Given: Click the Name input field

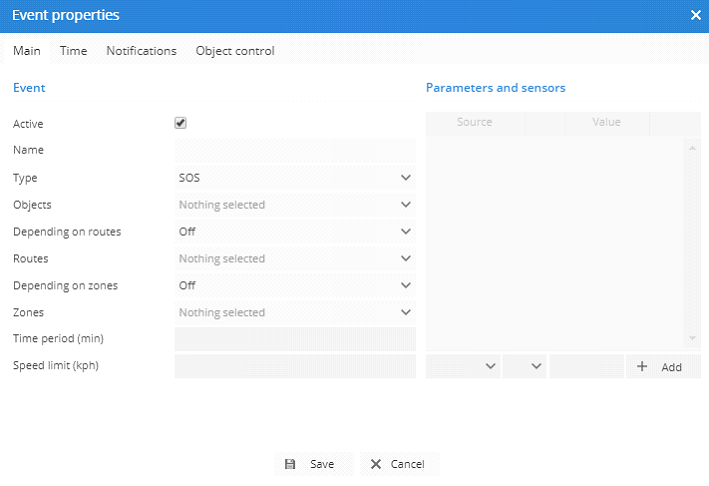Looking at the screenshot, I should [294, 151].
